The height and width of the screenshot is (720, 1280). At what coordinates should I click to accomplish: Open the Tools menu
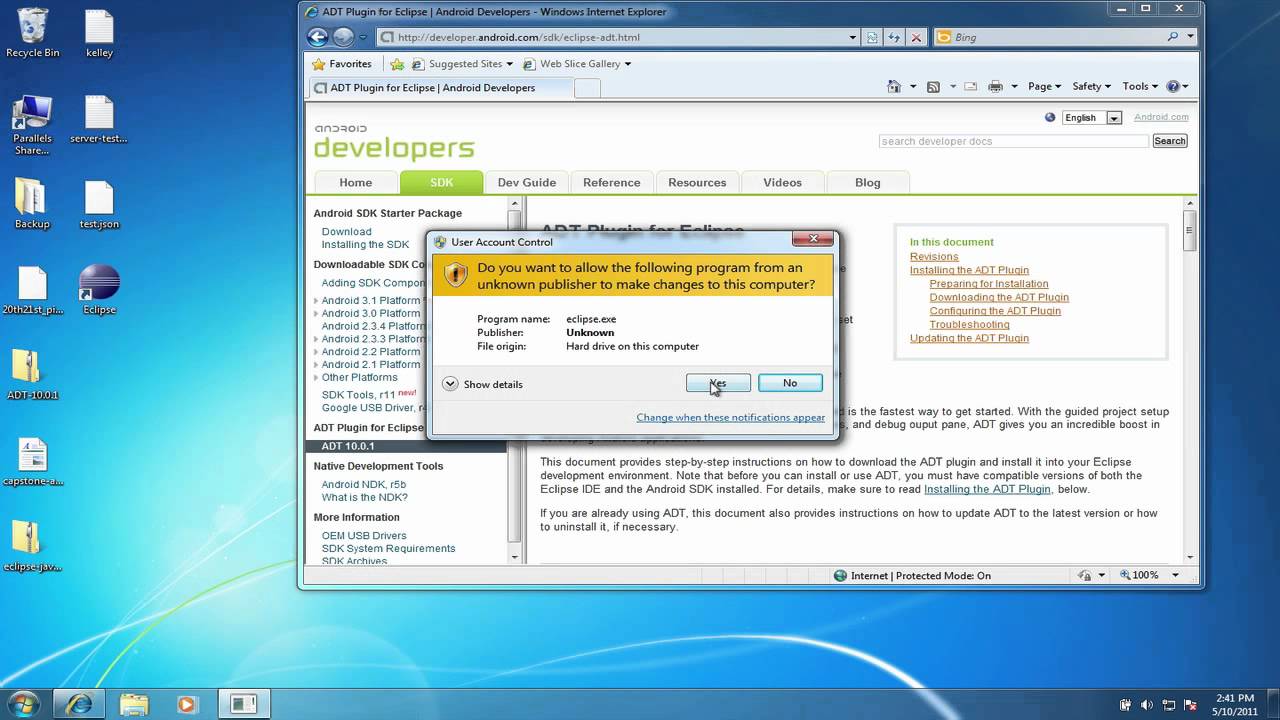(1140, 87)
